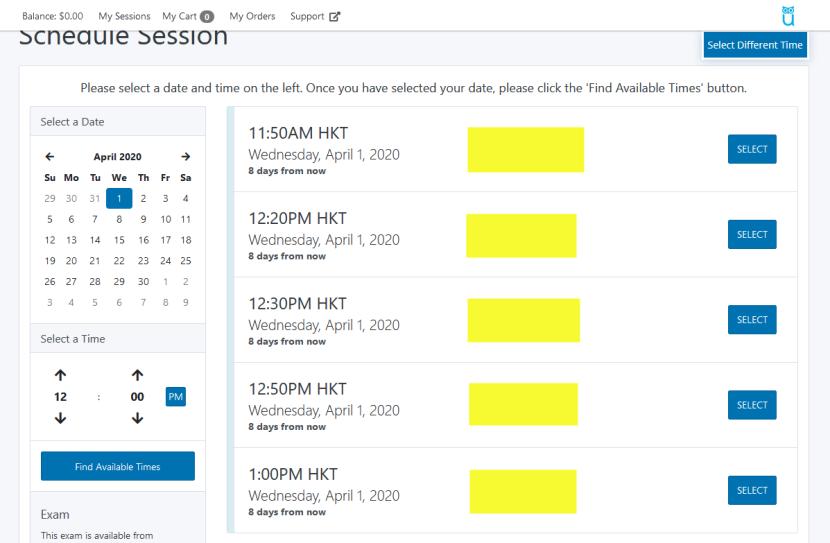830x543 pixels.
Task: Open My Cart from top bar
Action: click(x=188, y=16)
